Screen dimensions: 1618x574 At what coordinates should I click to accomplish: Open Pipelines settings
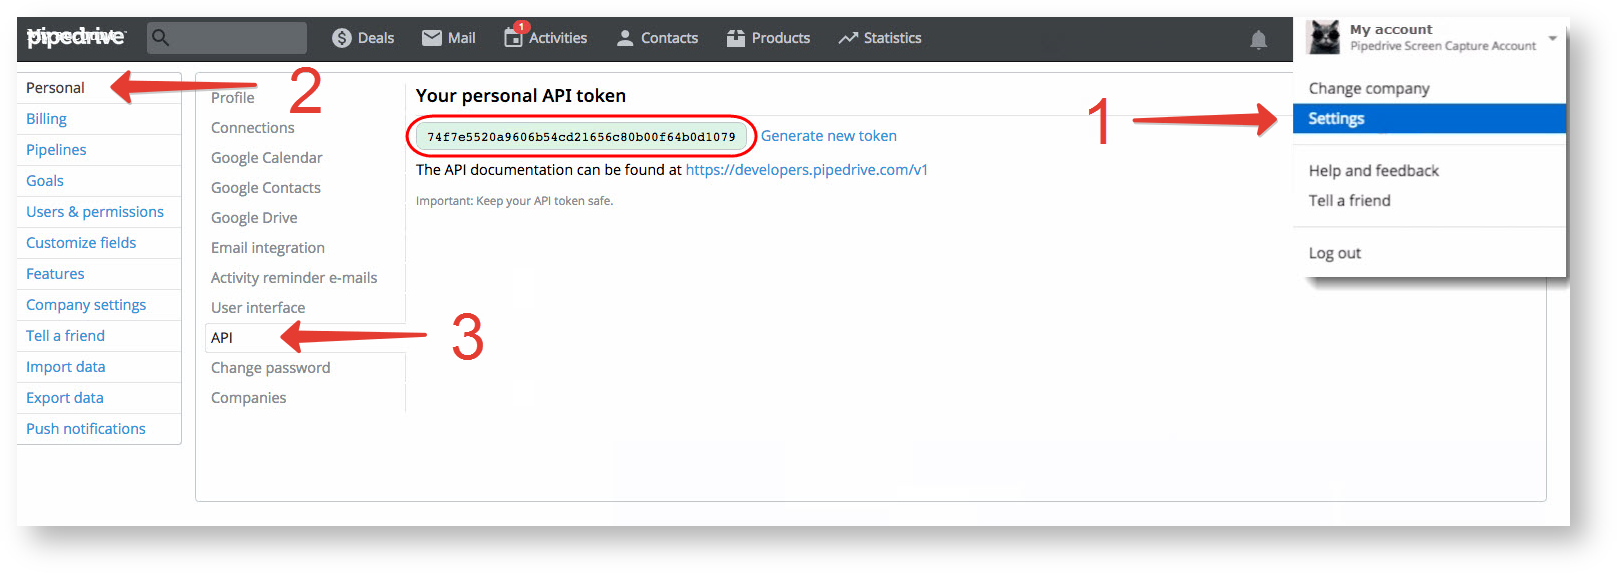click(x=99, y=150)
